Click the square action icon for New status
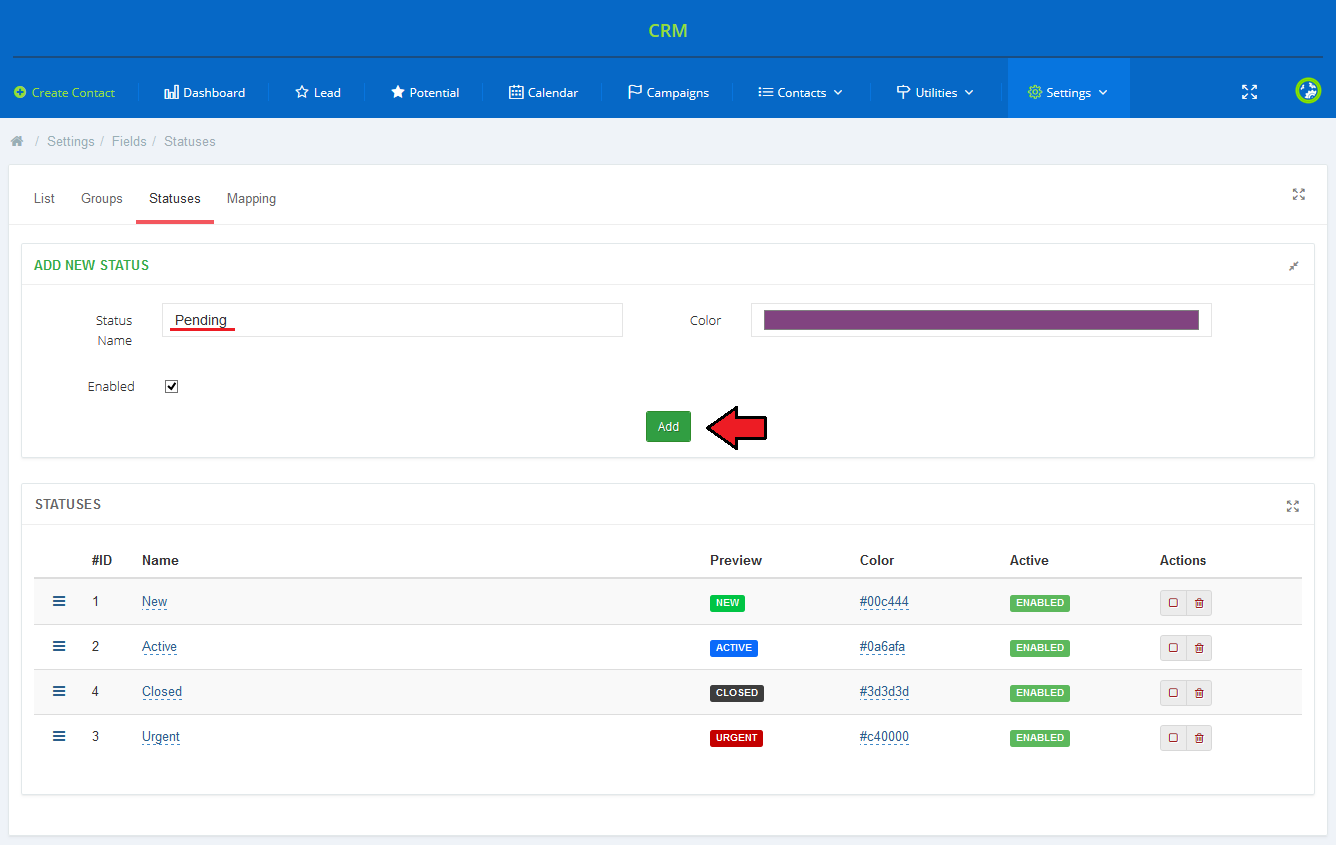The image size is (1336, 845). coord(1173,603)
